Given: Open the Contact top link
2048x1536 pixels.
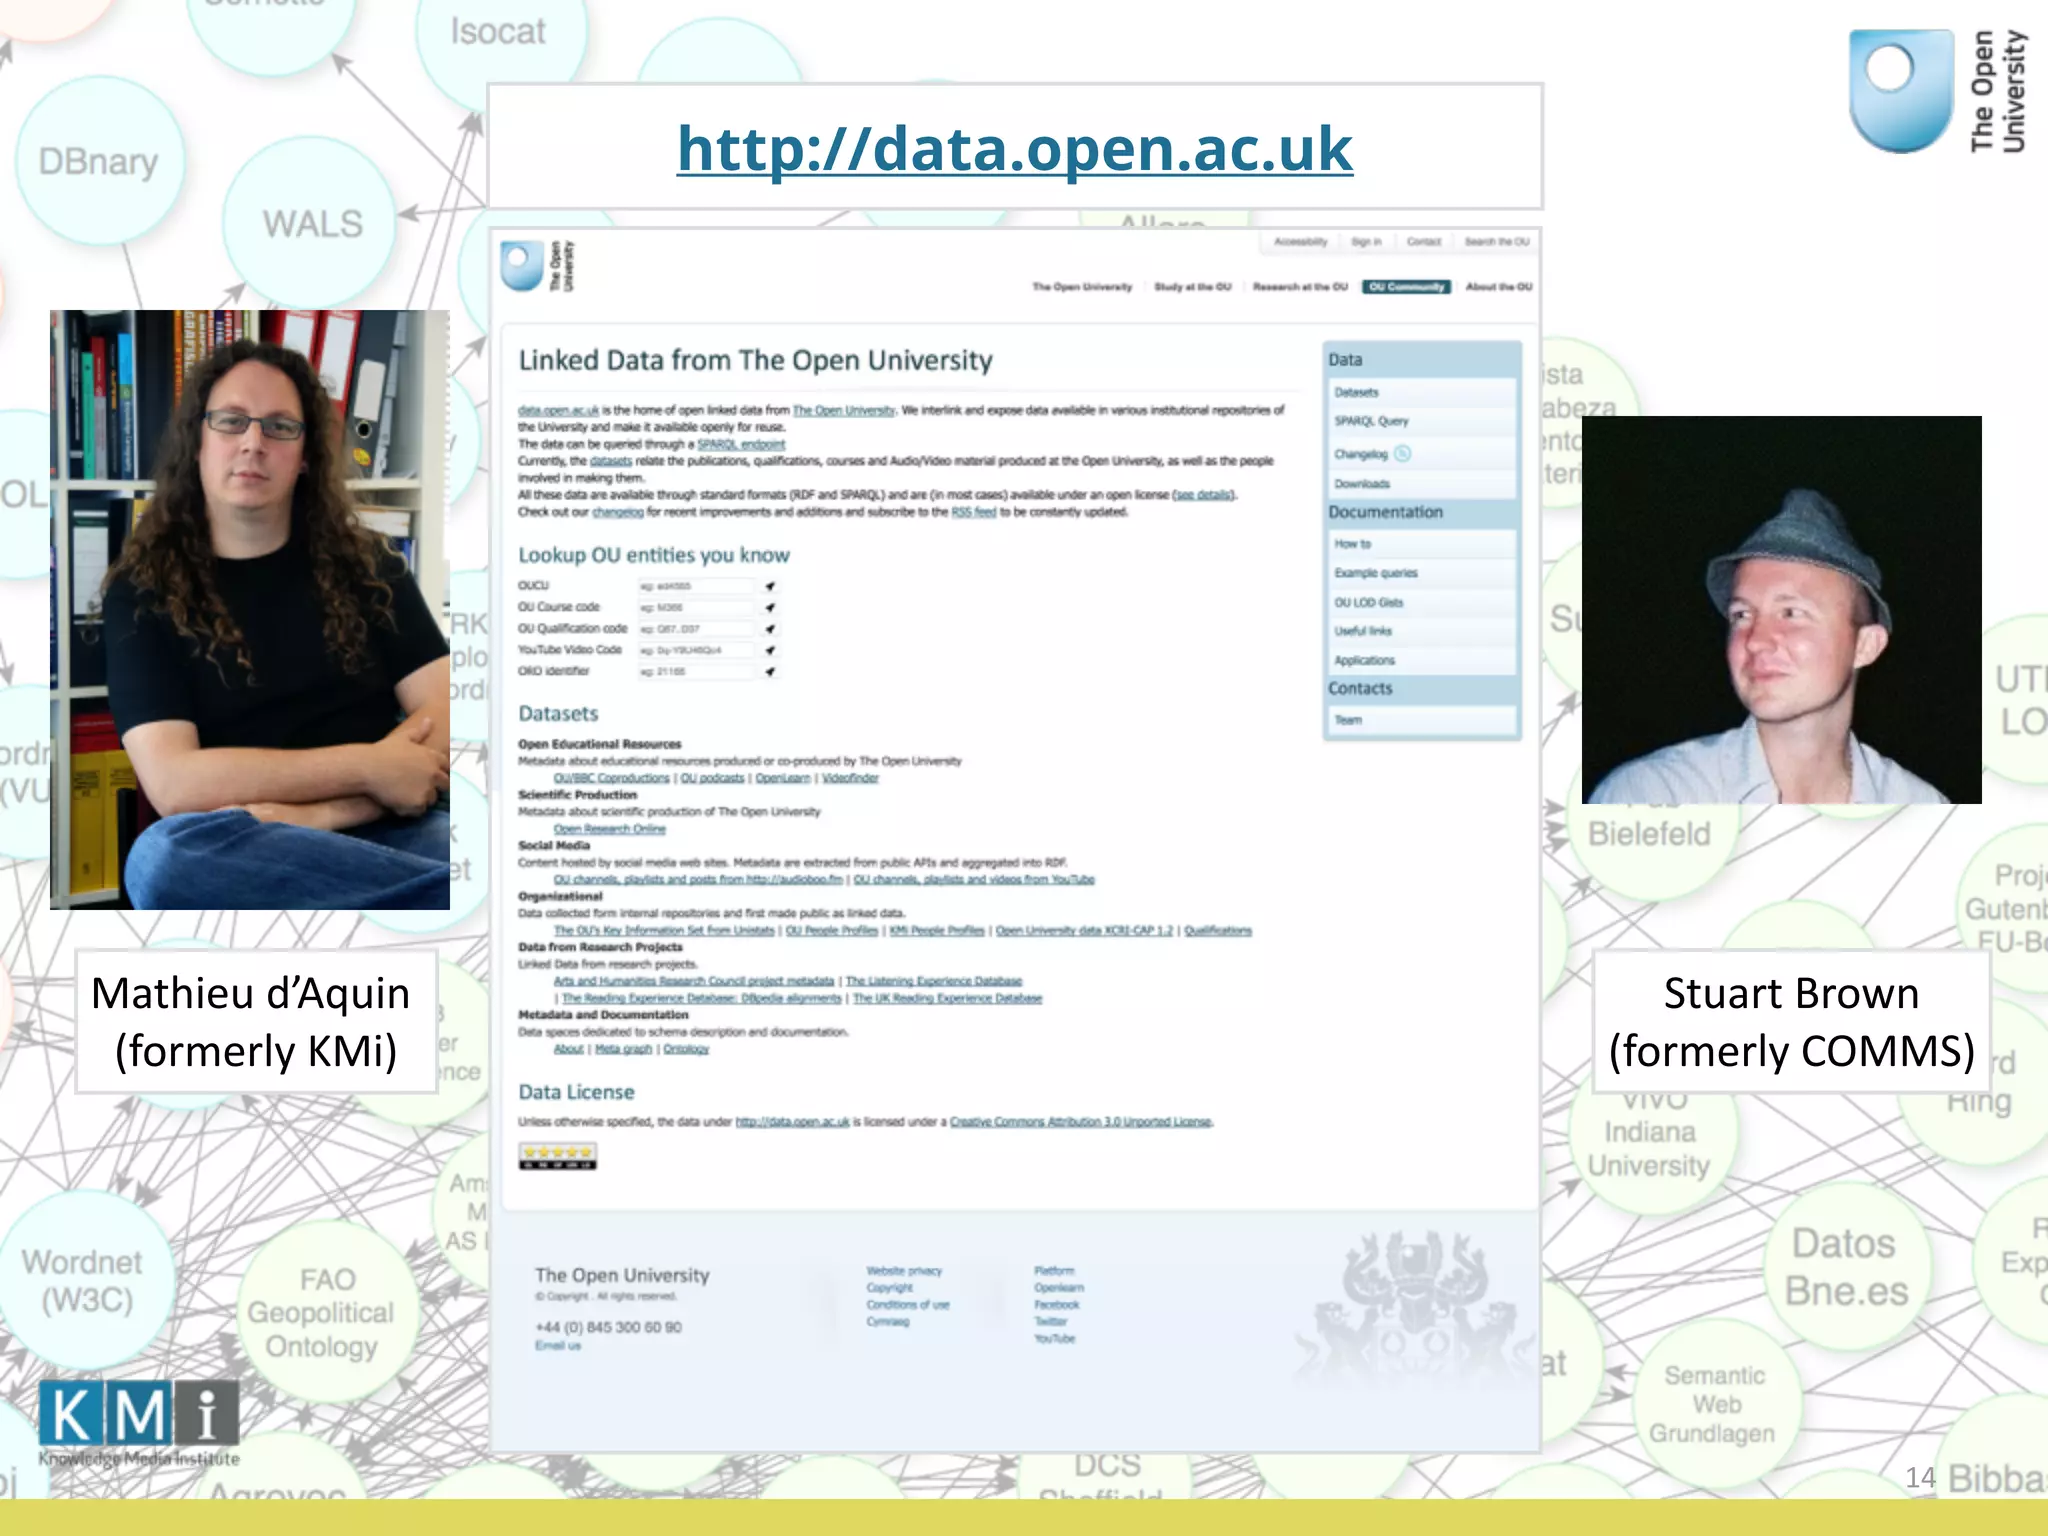Looking at the screenshot, I should tap(1424, 242).
